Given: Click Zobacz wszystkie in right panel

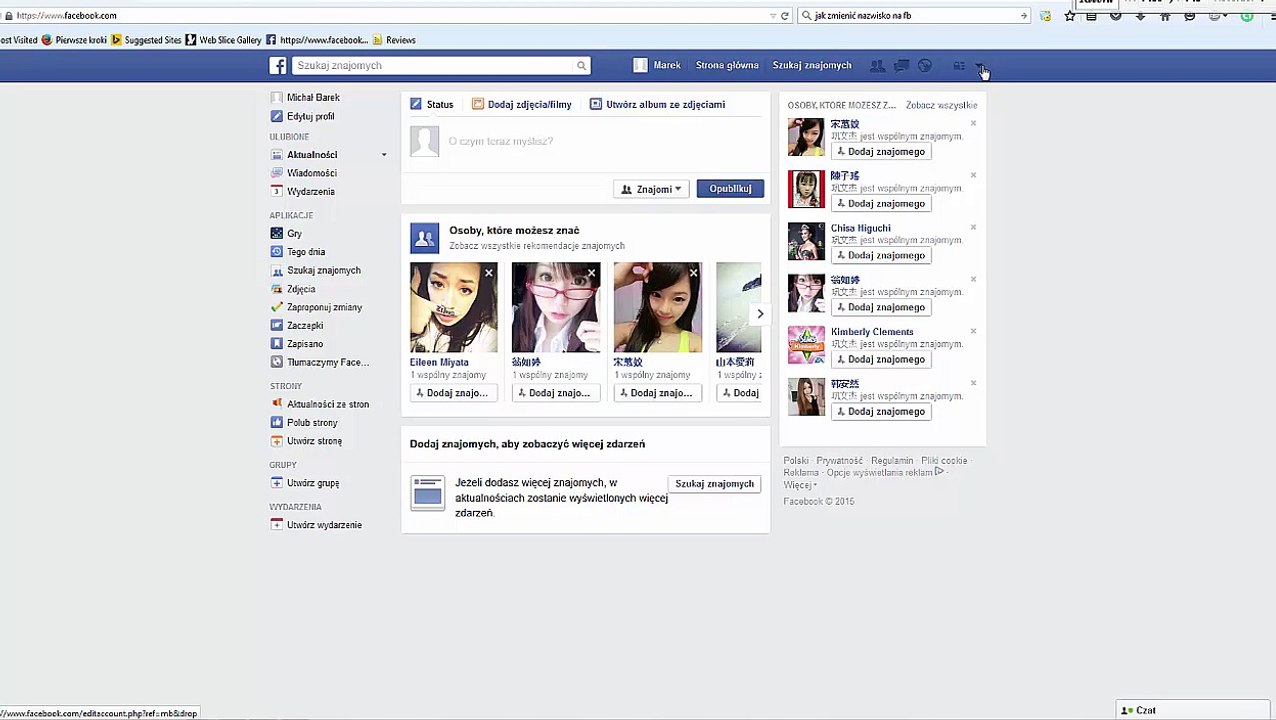Looking at the screenshot, I should tap(941, 105).
